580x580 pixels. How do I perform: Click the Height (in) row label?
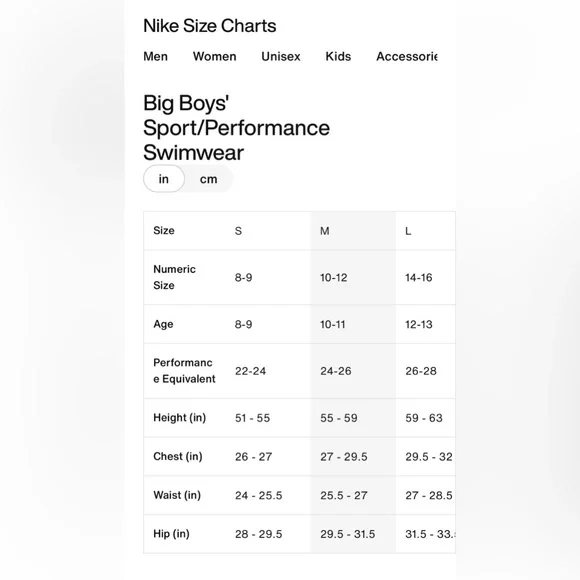coord(179,418)
